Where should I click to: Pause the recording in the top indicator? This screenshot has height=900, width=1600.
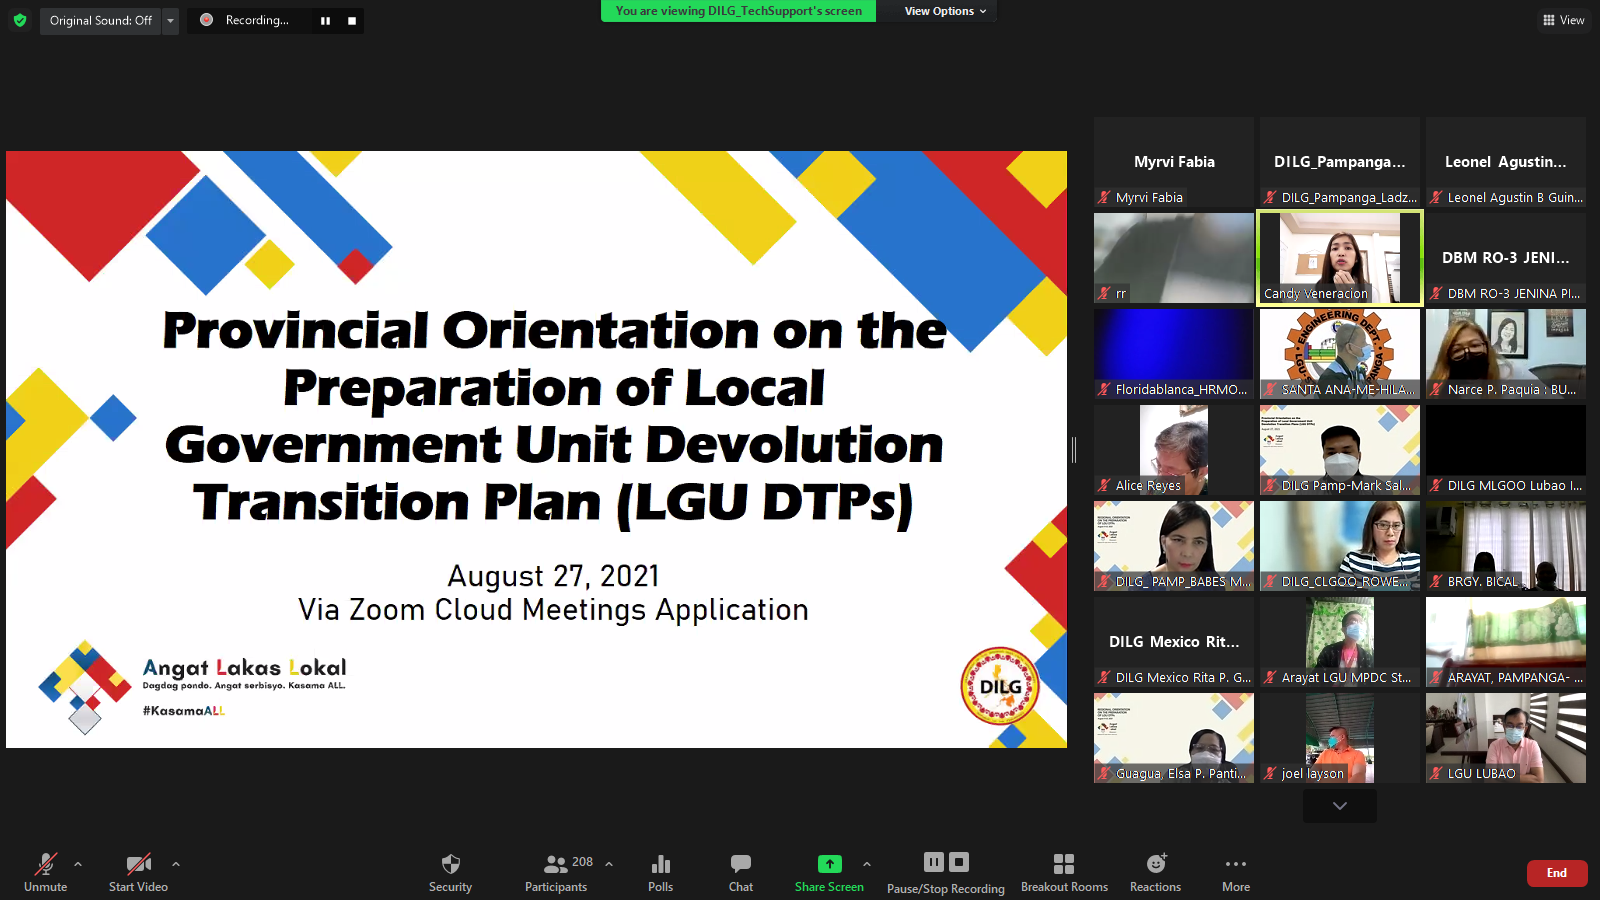pos(325,20)
